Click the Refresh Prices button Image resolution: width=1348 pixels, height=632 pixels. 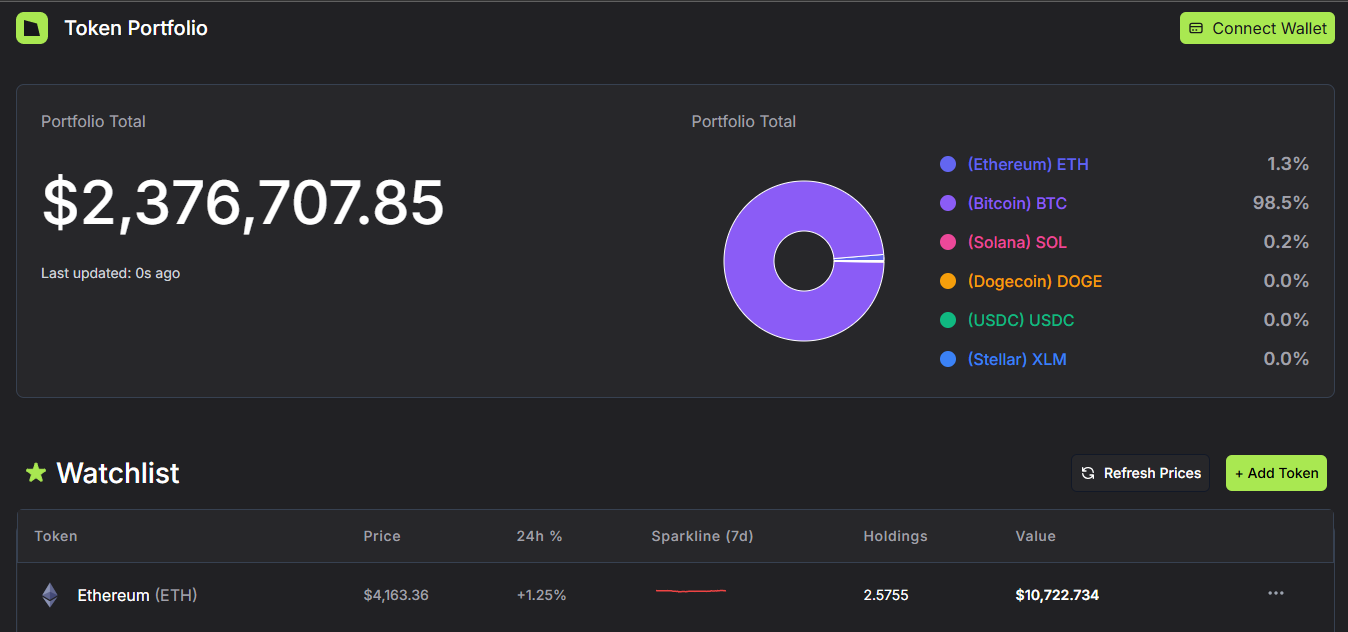pos(1140,473)
